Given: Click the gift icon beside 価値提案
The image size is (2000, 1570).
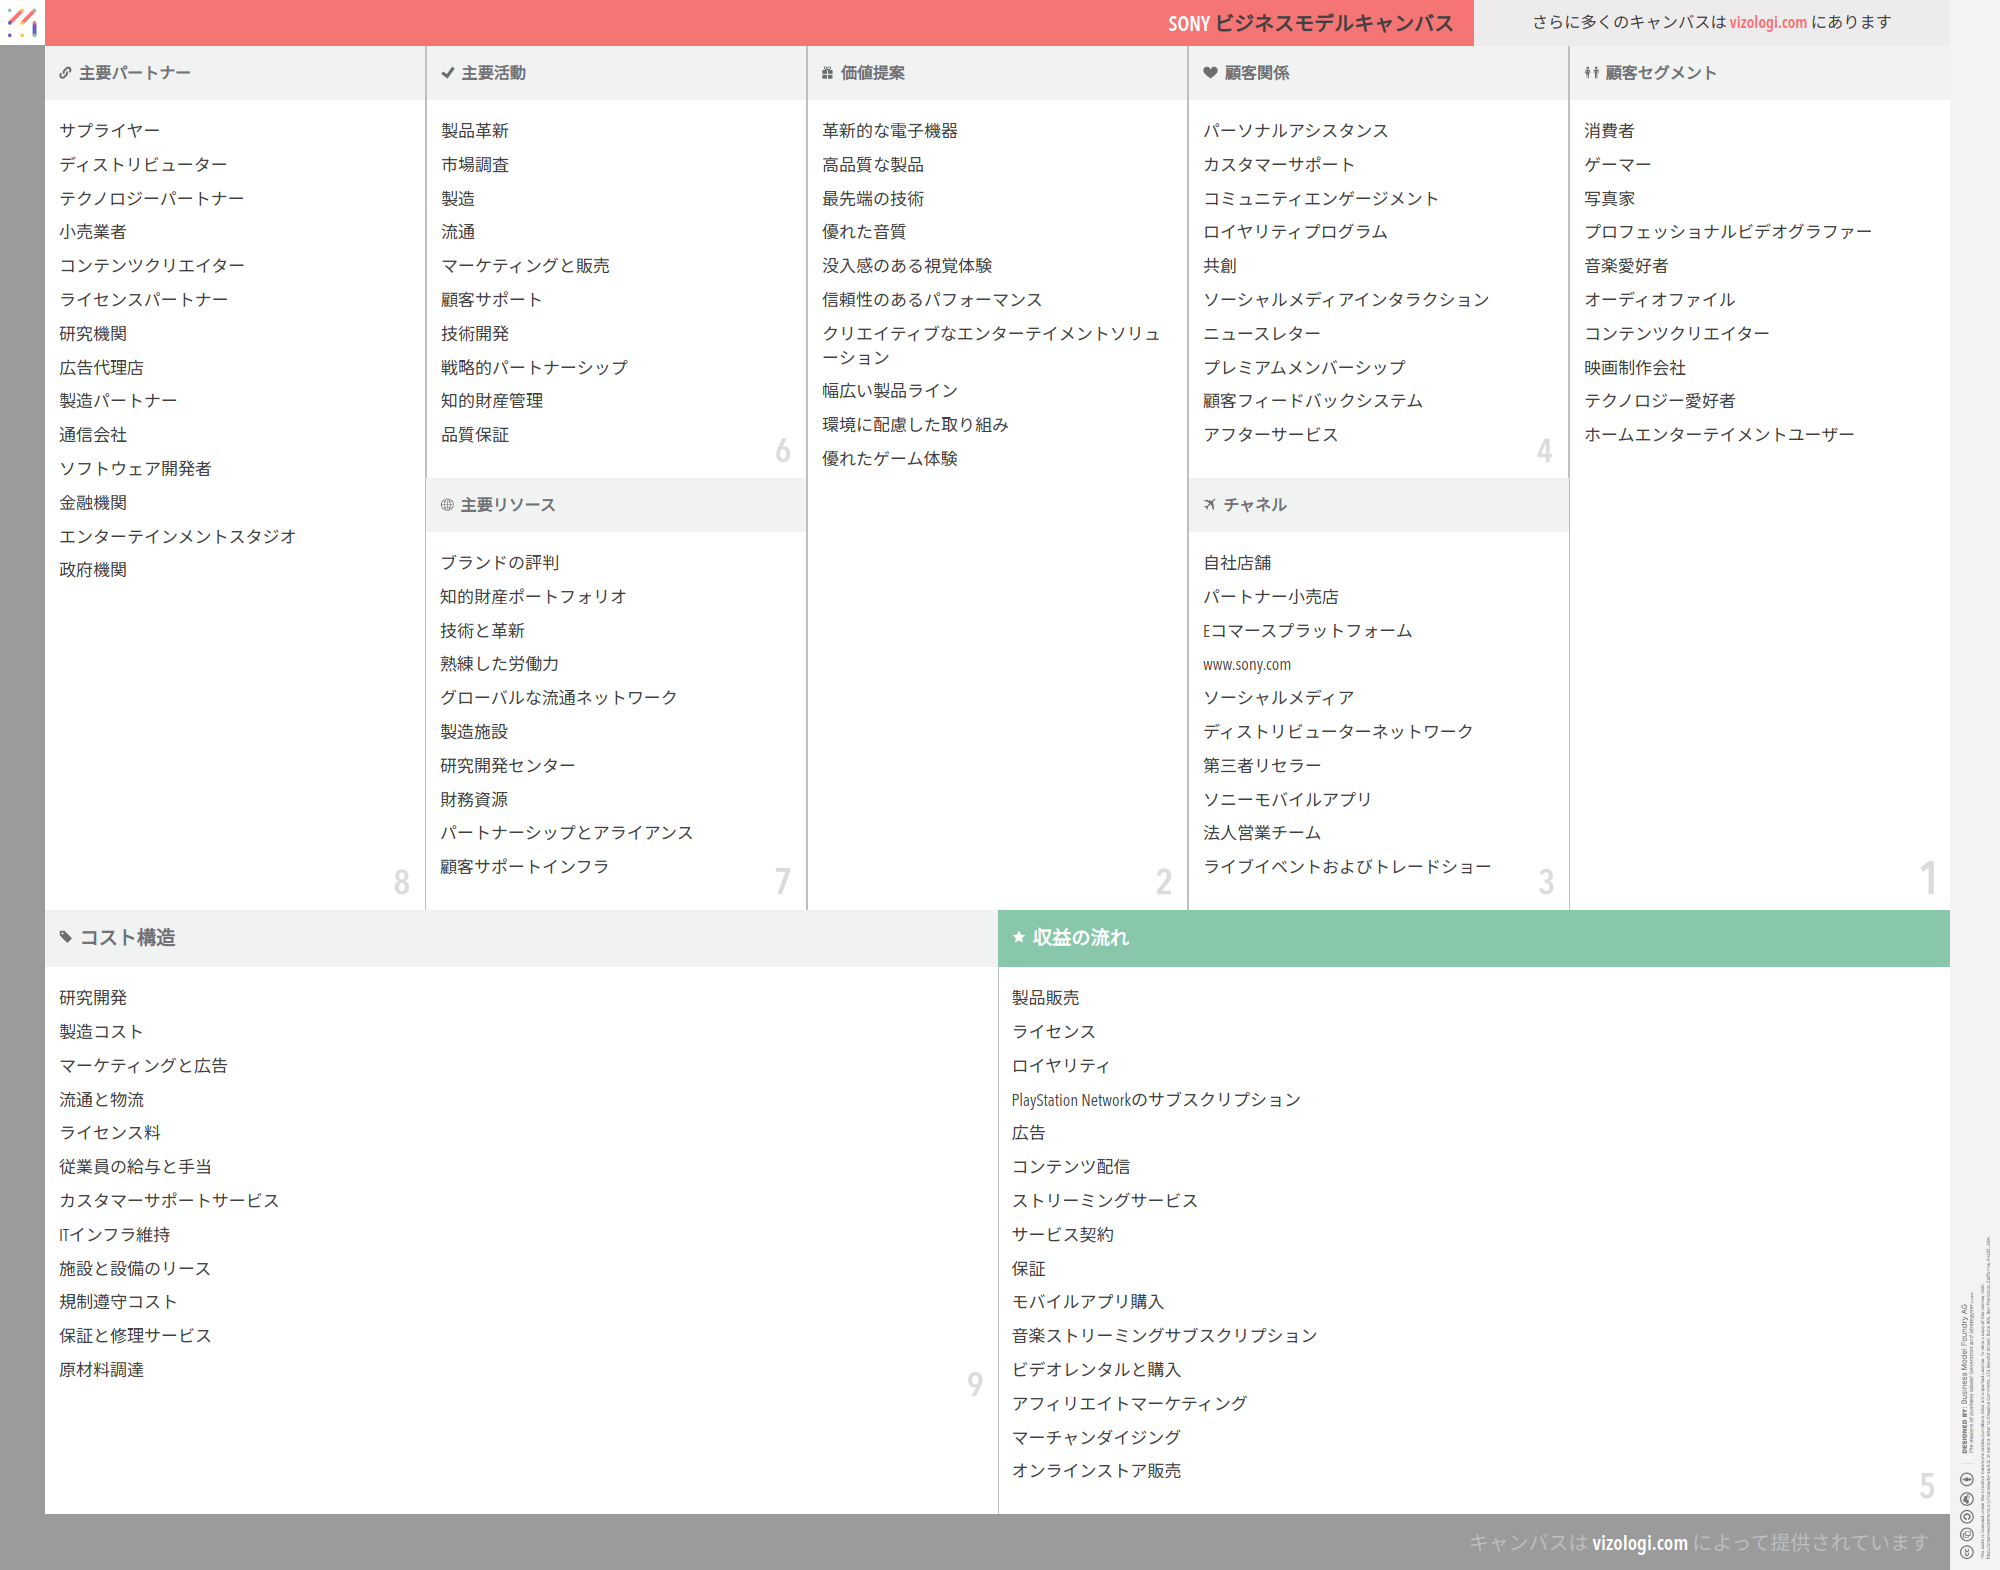Looking at the screenshot, I should pyautogui.click(x=827, y=73).
